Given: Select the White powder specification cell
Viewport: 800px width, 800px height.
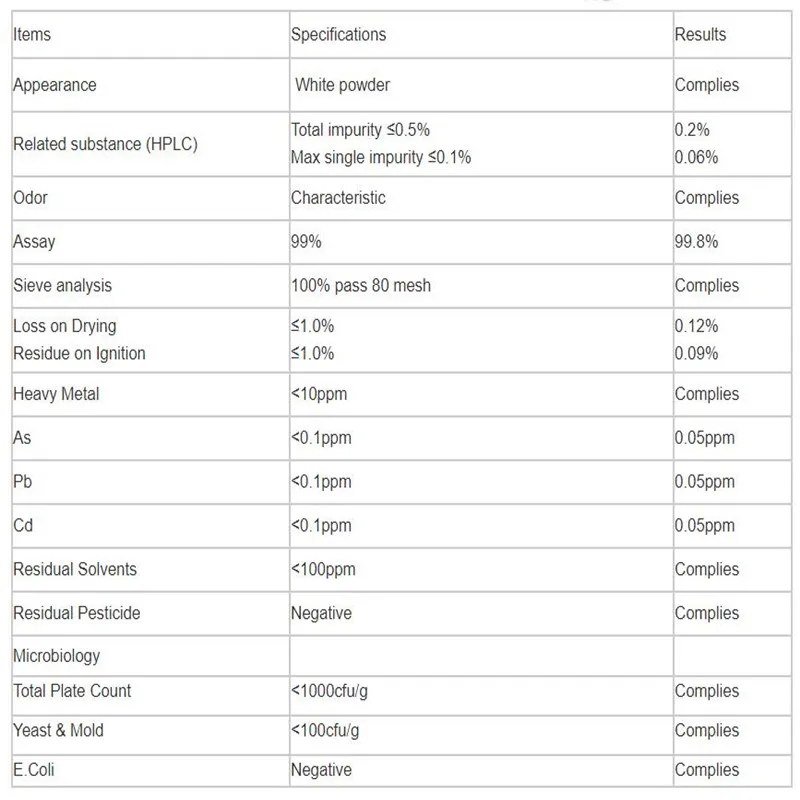Looking at the screenshot, I should click(x=342, y=86).
